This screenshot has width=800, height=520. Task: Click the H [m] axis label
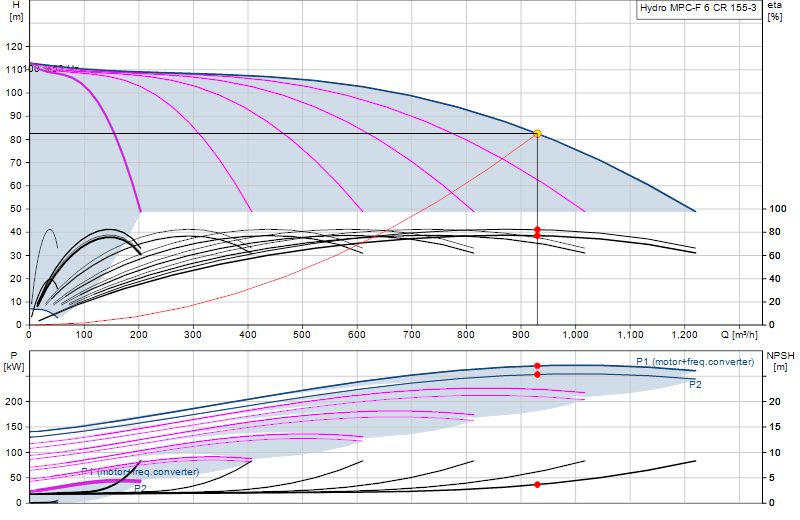click(16, 11)
